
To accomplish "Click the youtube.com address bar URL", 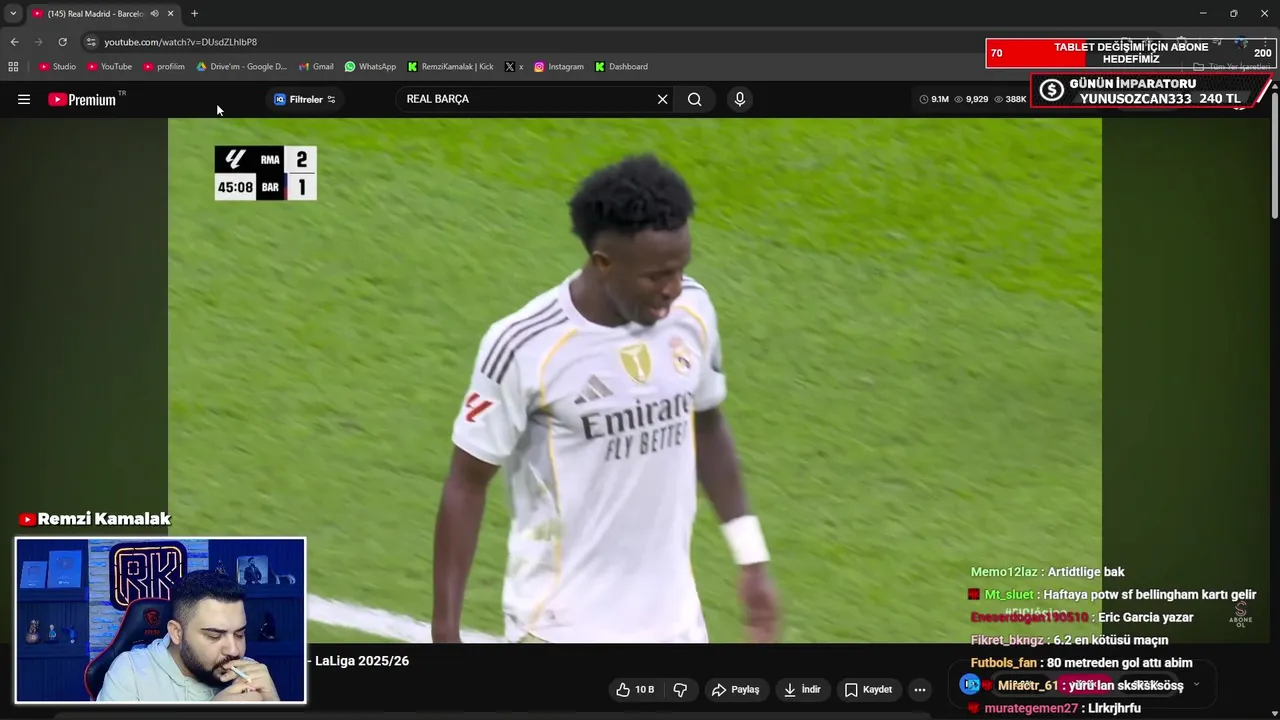I will point(181,42).
